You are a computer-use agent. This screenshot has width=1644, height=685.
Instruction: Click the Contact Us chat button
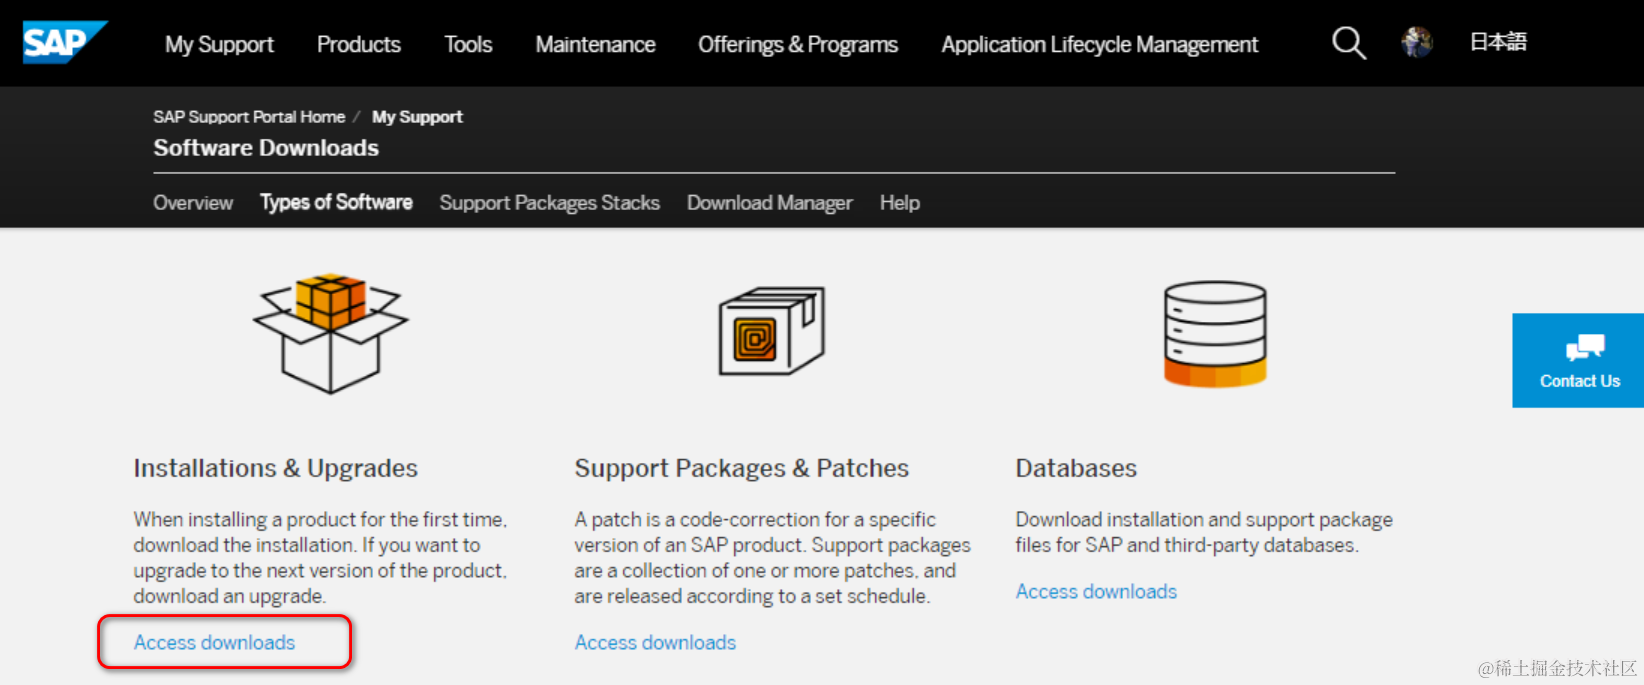point(1578,360)
